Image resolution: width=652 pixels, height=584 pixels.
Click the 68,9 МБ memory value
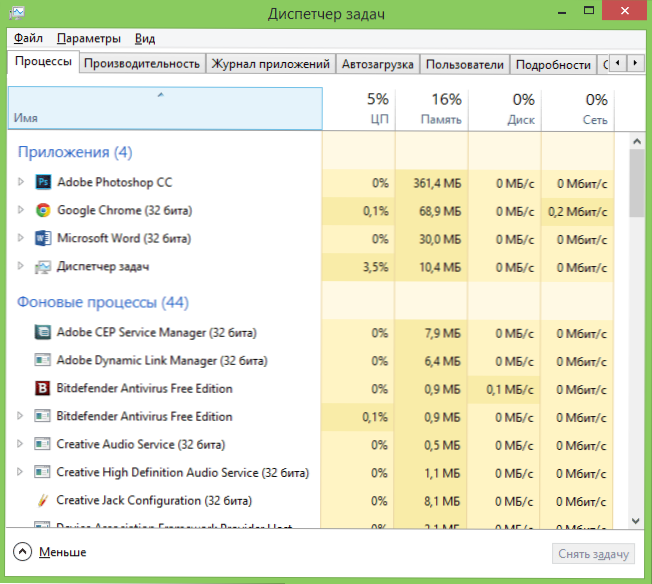pos(440,211)
